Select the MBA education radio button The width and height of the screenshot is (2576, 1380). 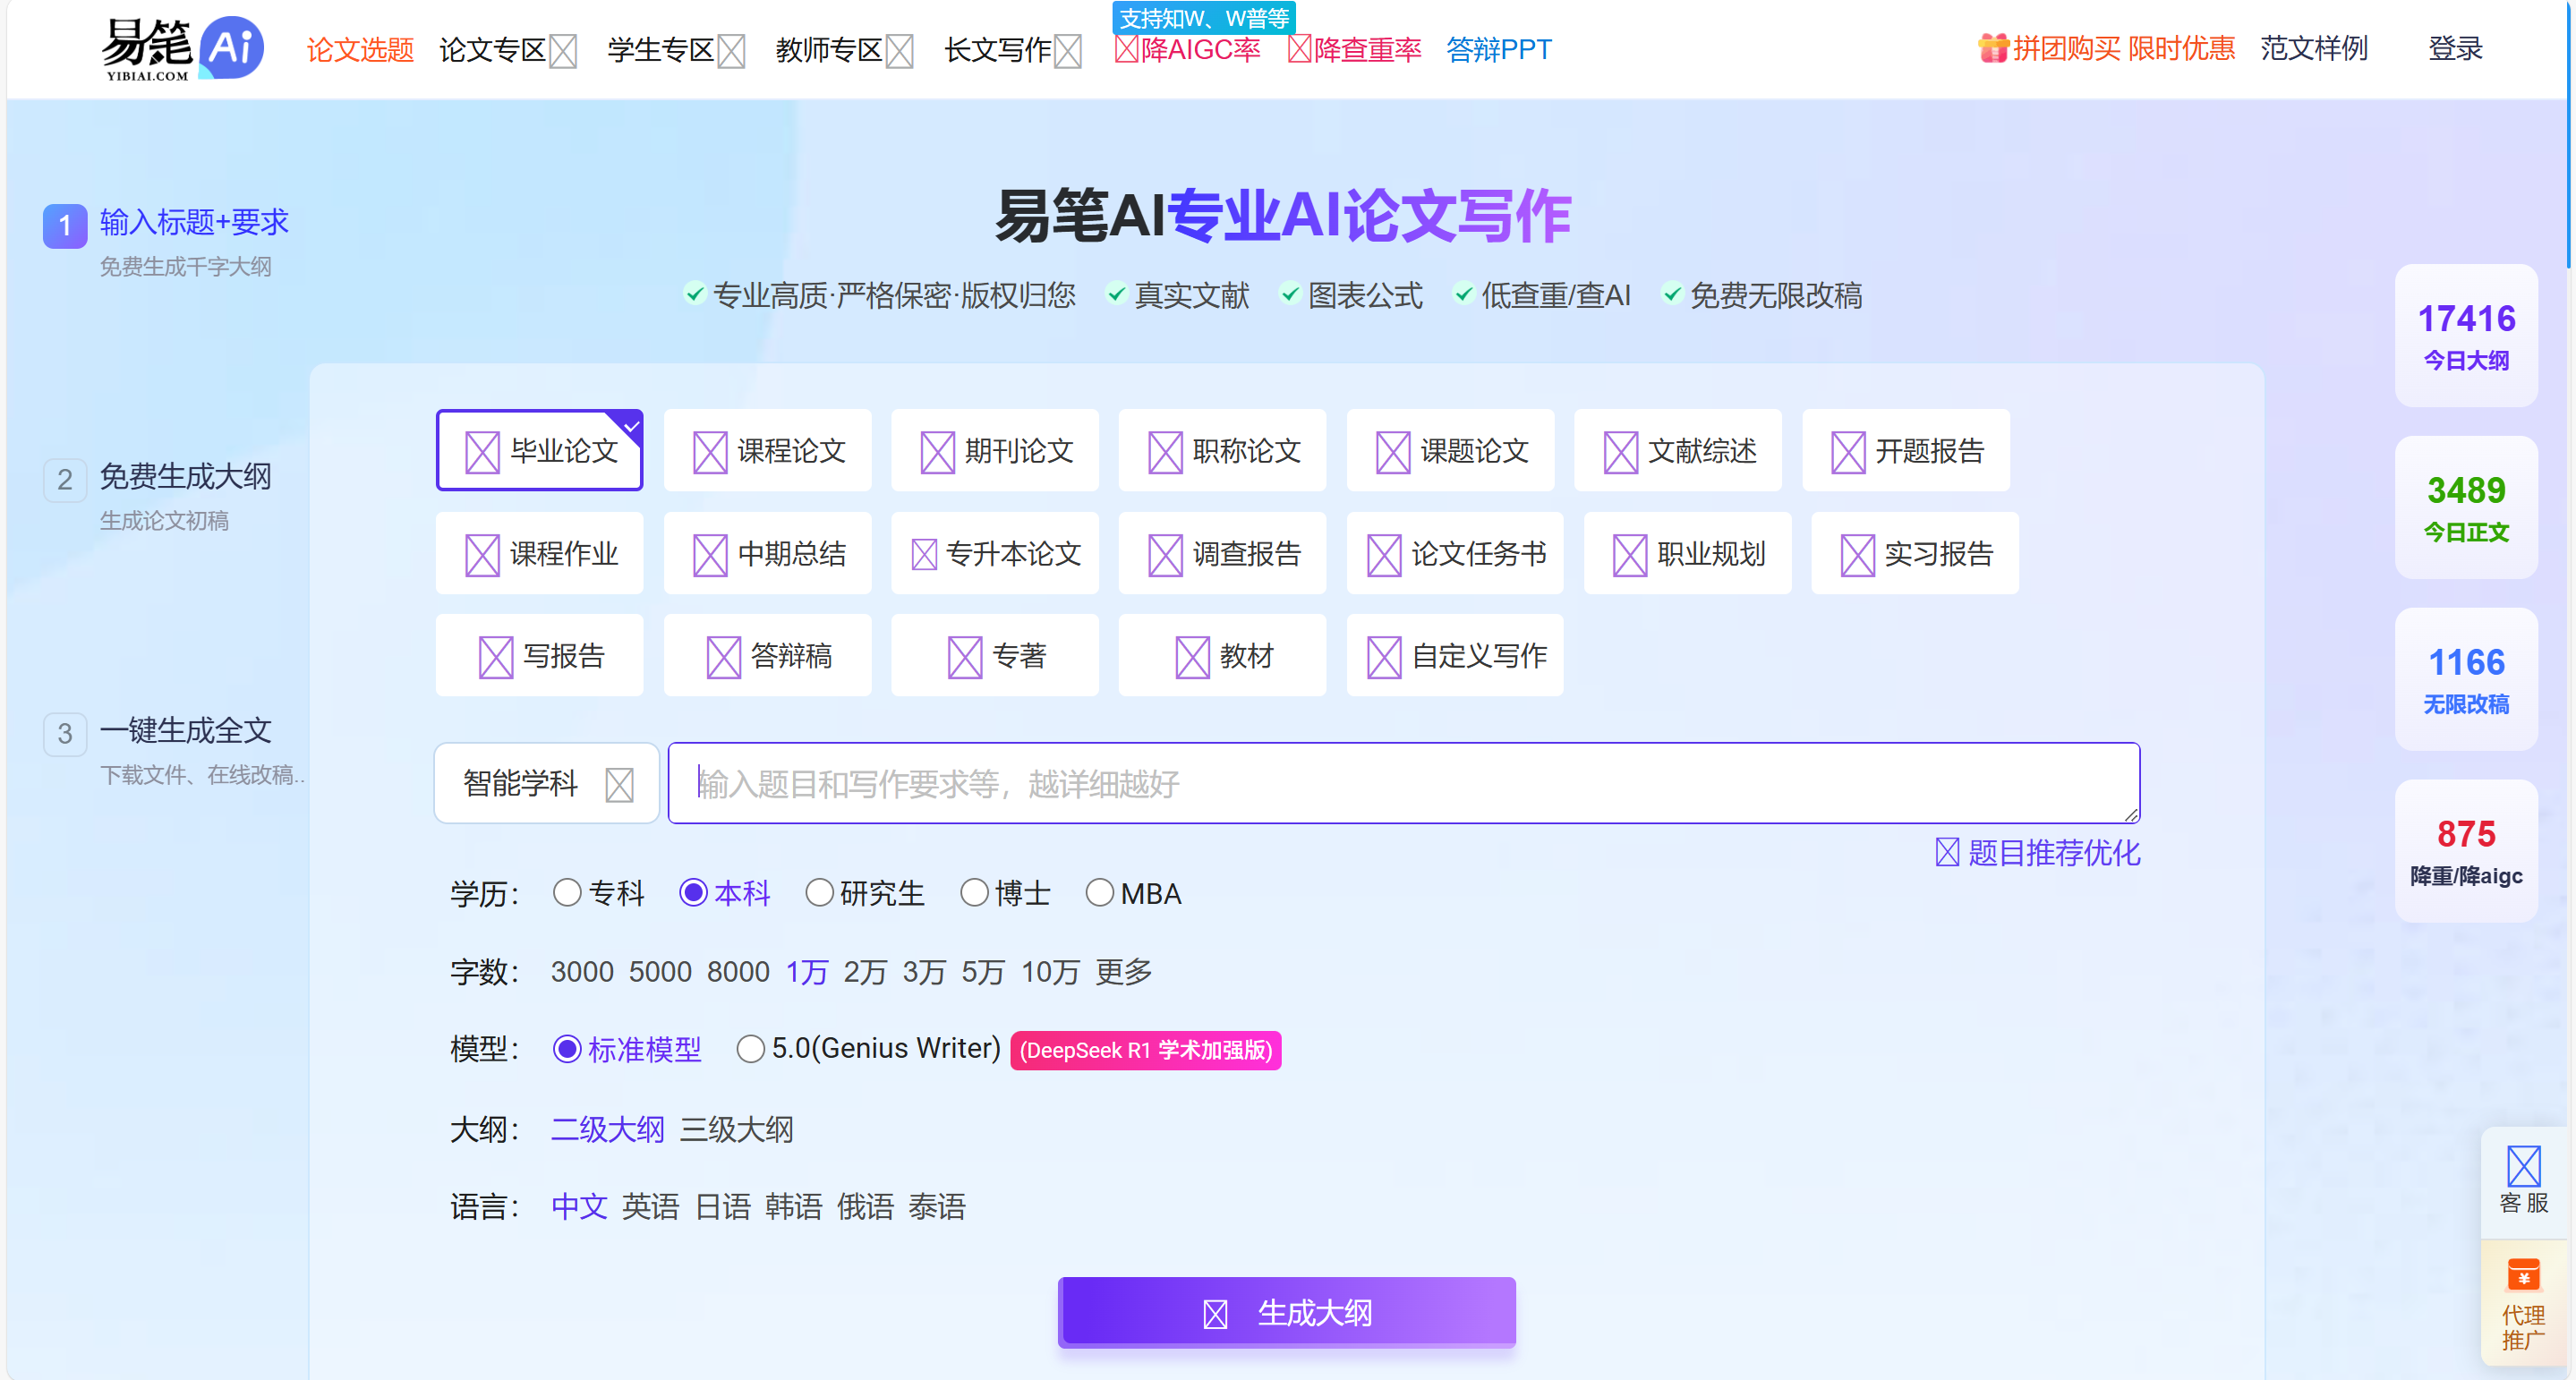click(x=1099, y=892)
